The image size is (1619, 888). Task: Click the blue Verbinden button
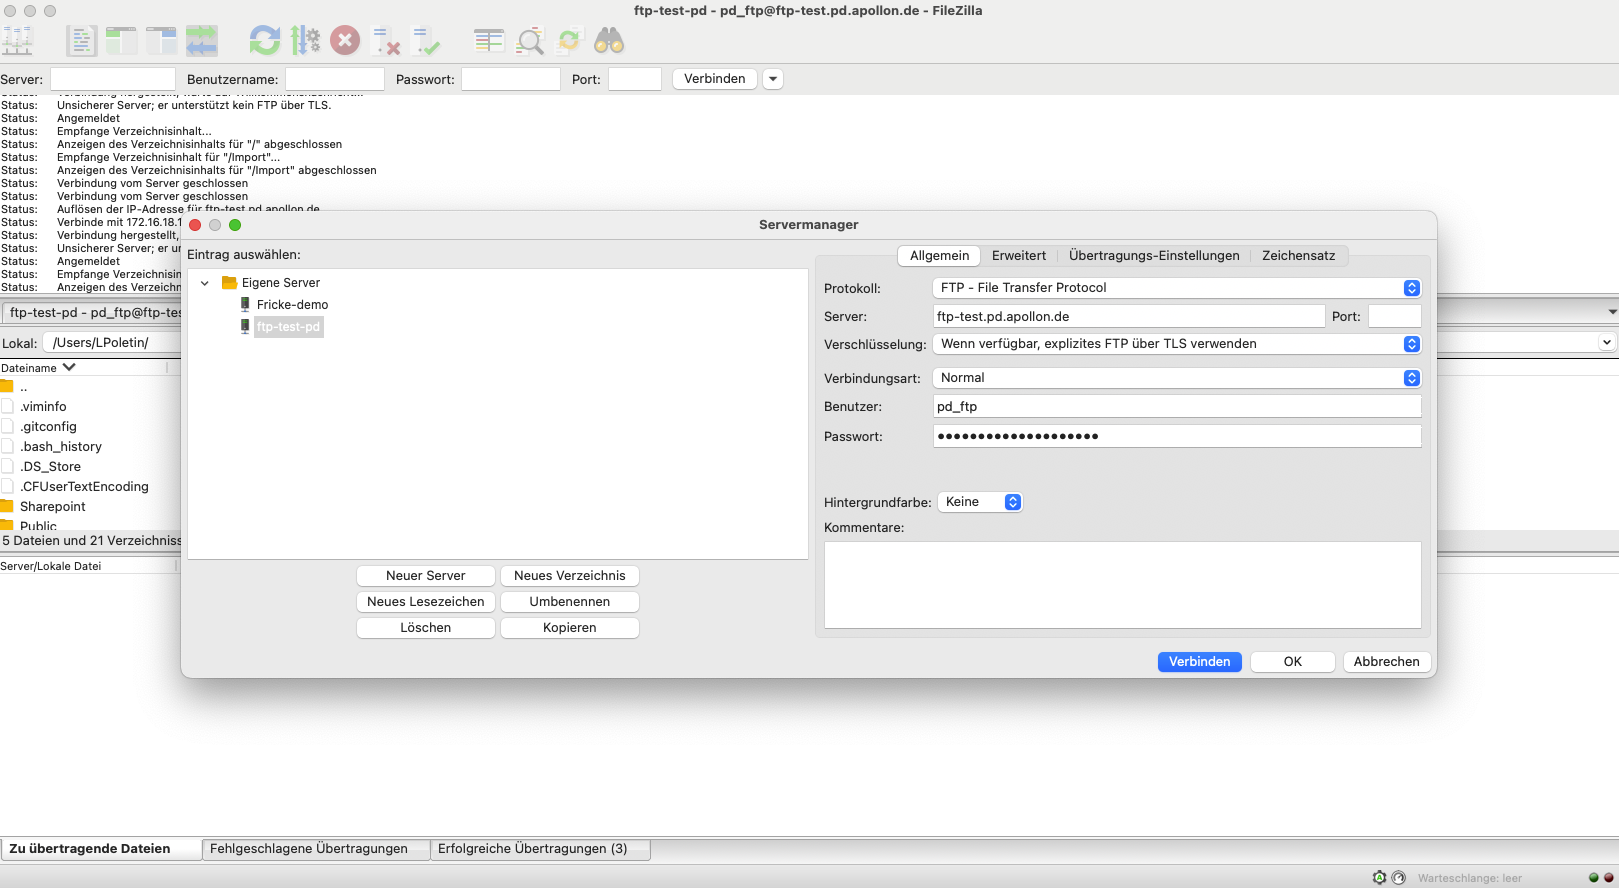pos(1200,662)
